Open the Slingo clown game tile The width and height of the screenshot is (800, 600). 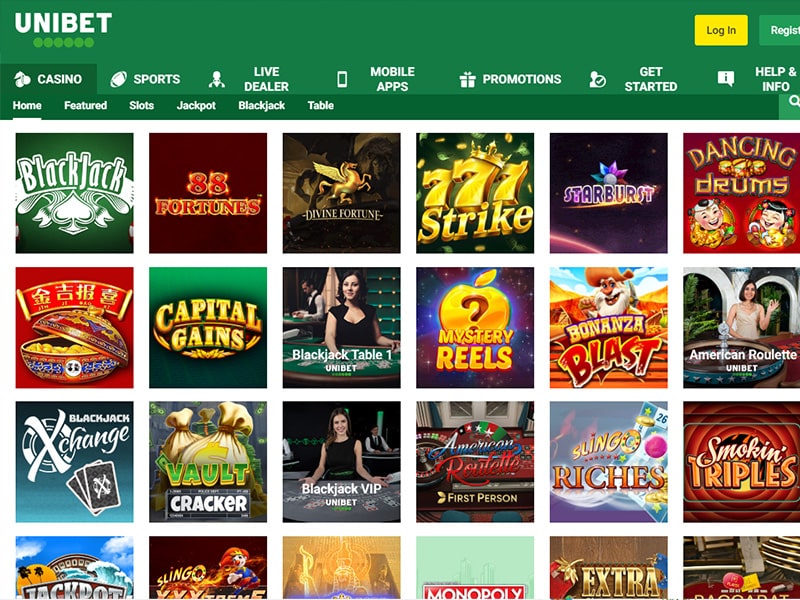click(208, 567)
